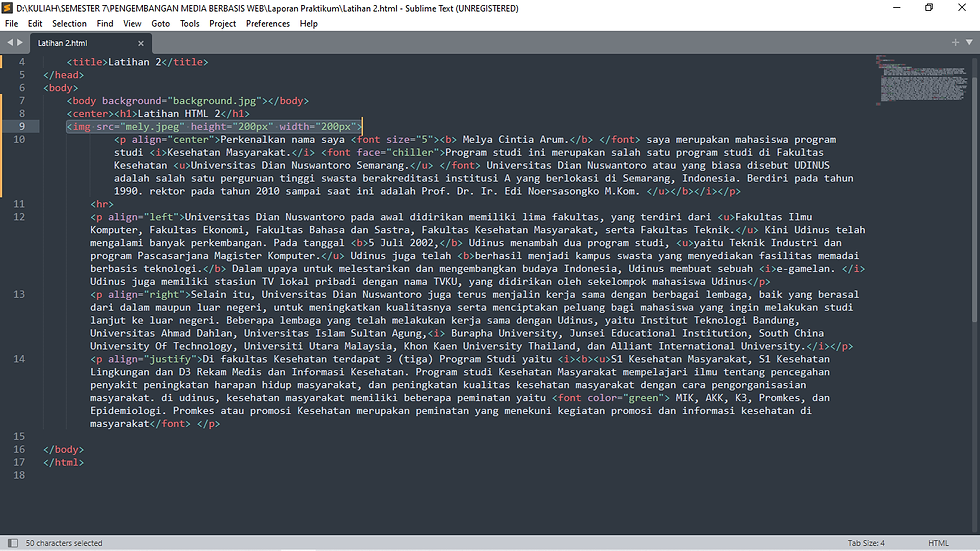
Task: Click the align="right" paragraph tag
Action: coord(141,294)
